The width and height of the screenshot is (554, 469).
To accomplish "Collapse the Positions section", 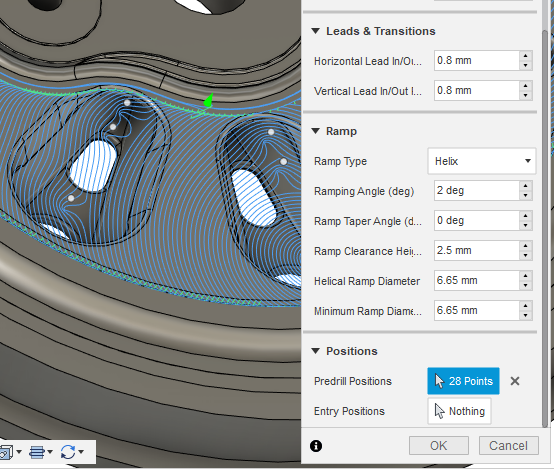I will pyautogui.click(x=316, y=351).
